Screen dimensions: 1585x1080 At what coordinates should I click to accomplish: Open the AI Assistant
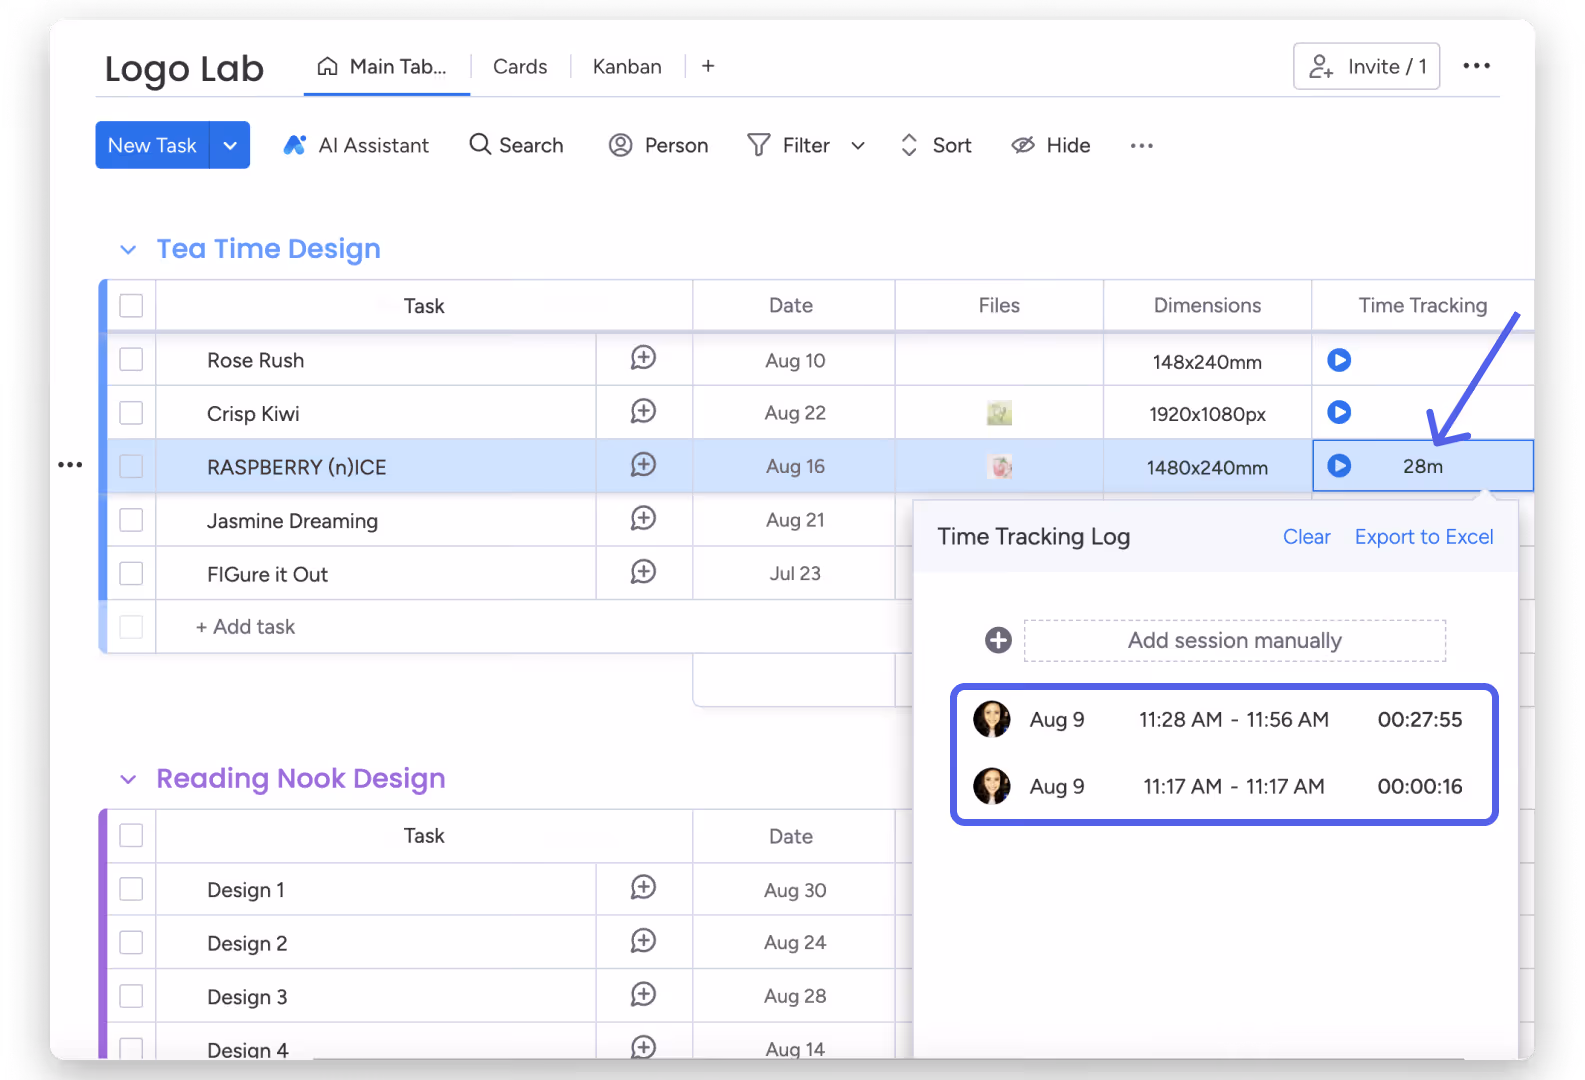click(x=356, y=145)
